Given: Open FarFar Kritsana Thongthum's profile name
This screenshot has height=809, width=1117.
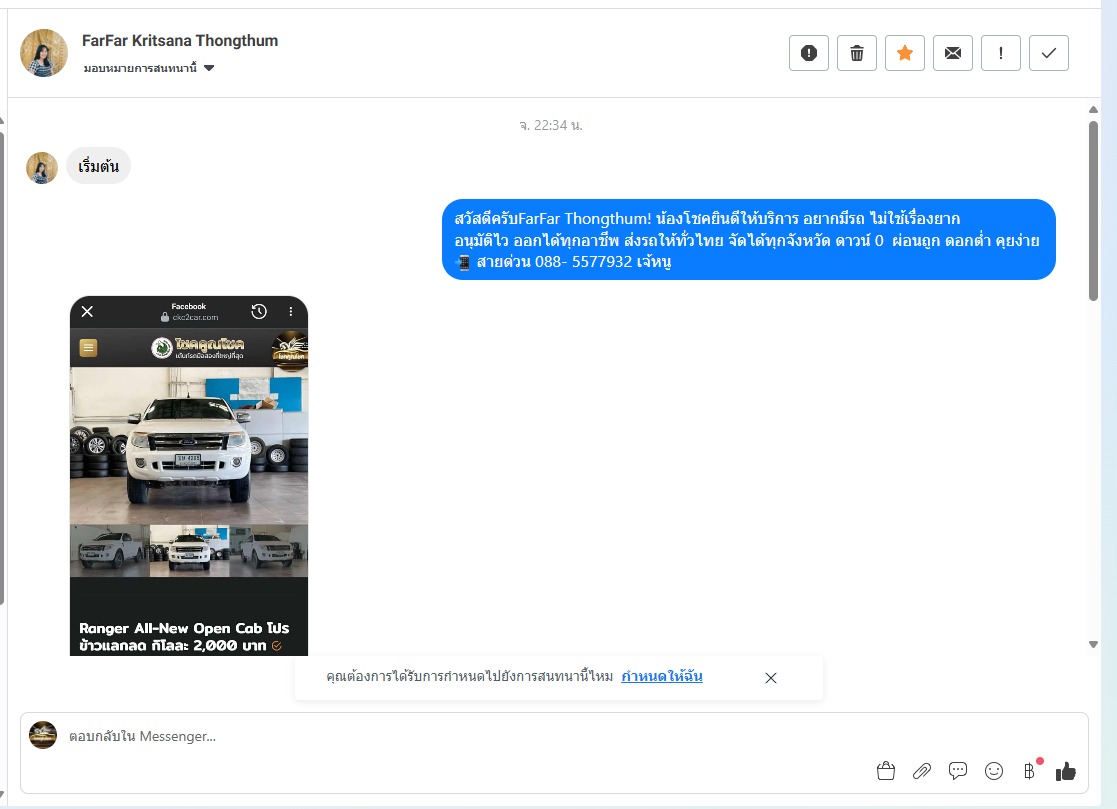Looking at the screenshot, I should click(x=180, y=41).
